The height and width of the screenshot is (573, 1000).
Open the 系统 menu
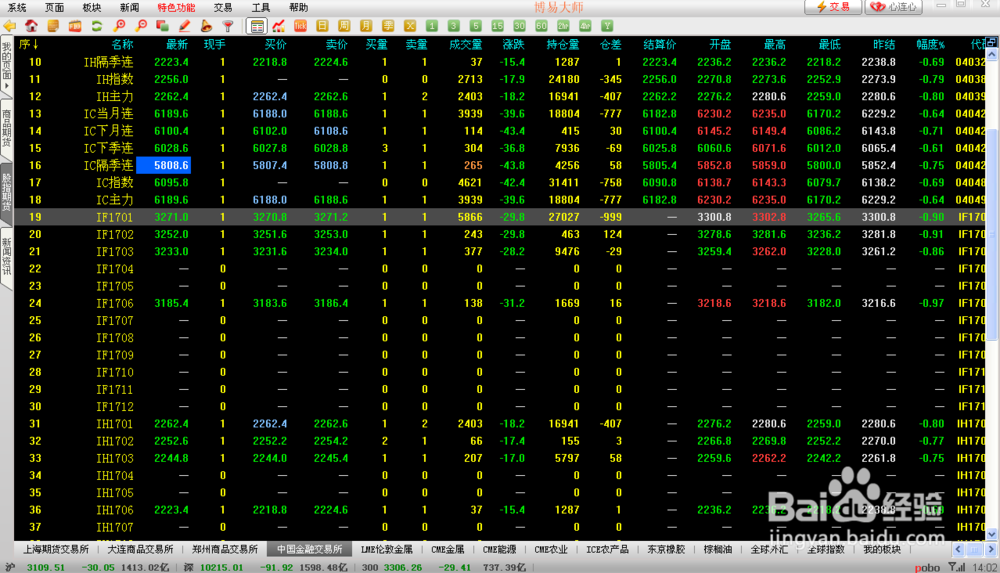[x=17, y=8]
